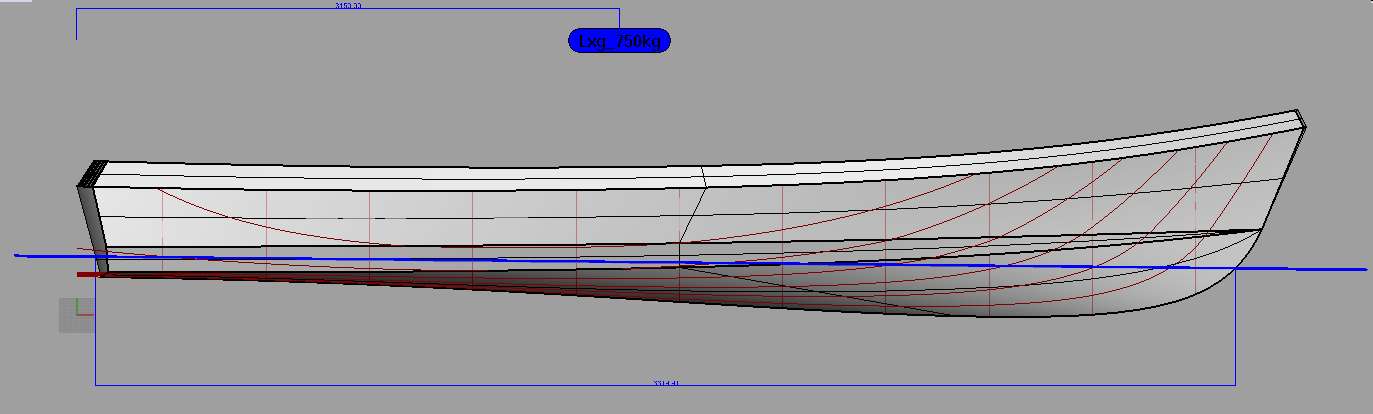
Task: Select the bottom dimension's right vertical extension line
Action: point(1235,330)
